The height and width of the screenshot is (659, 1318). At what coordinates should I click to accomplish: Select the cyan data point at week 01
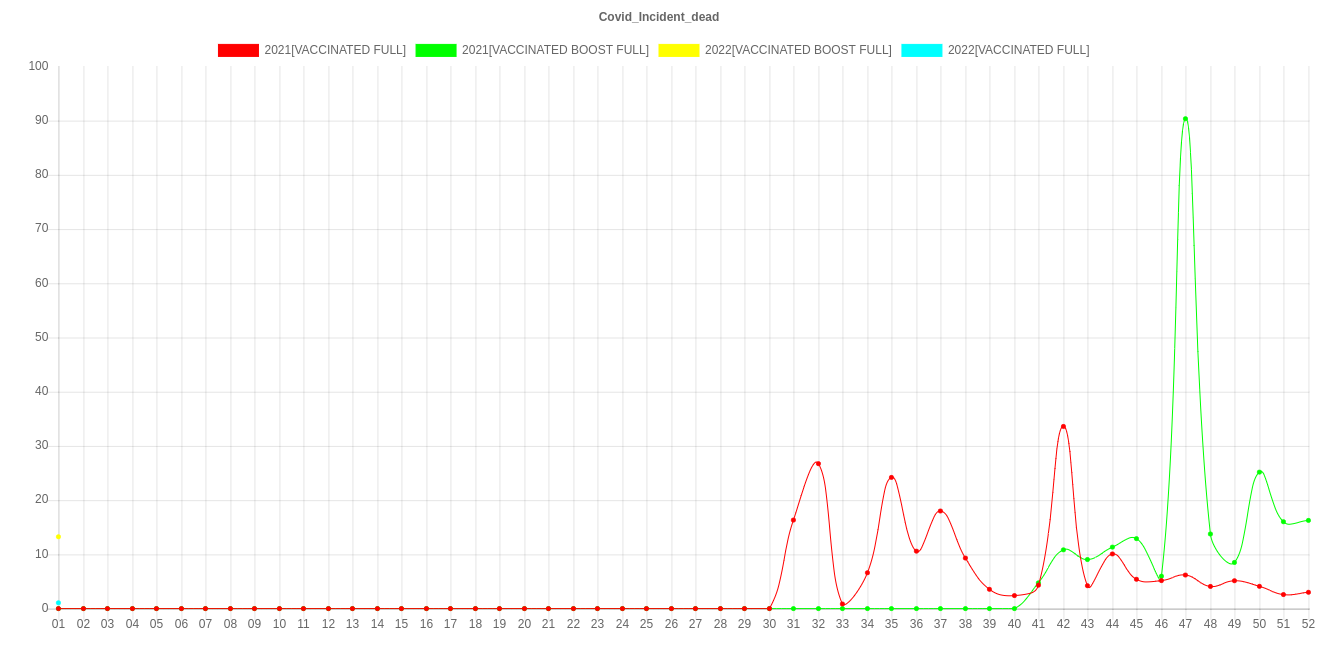(58, 603)
